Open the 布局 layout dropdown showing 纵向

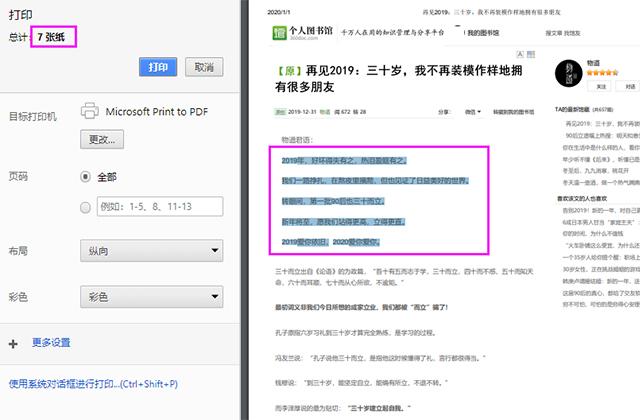click(x=152, y=251)
